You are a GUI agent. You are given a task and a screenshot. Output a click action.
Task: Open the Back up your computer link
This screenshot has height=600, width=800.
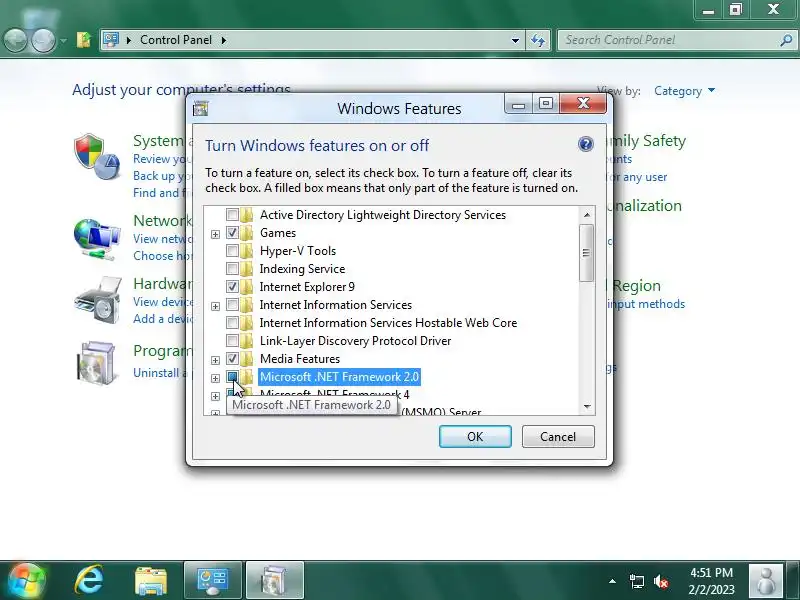pyautogui.click(x=163, y=176)
